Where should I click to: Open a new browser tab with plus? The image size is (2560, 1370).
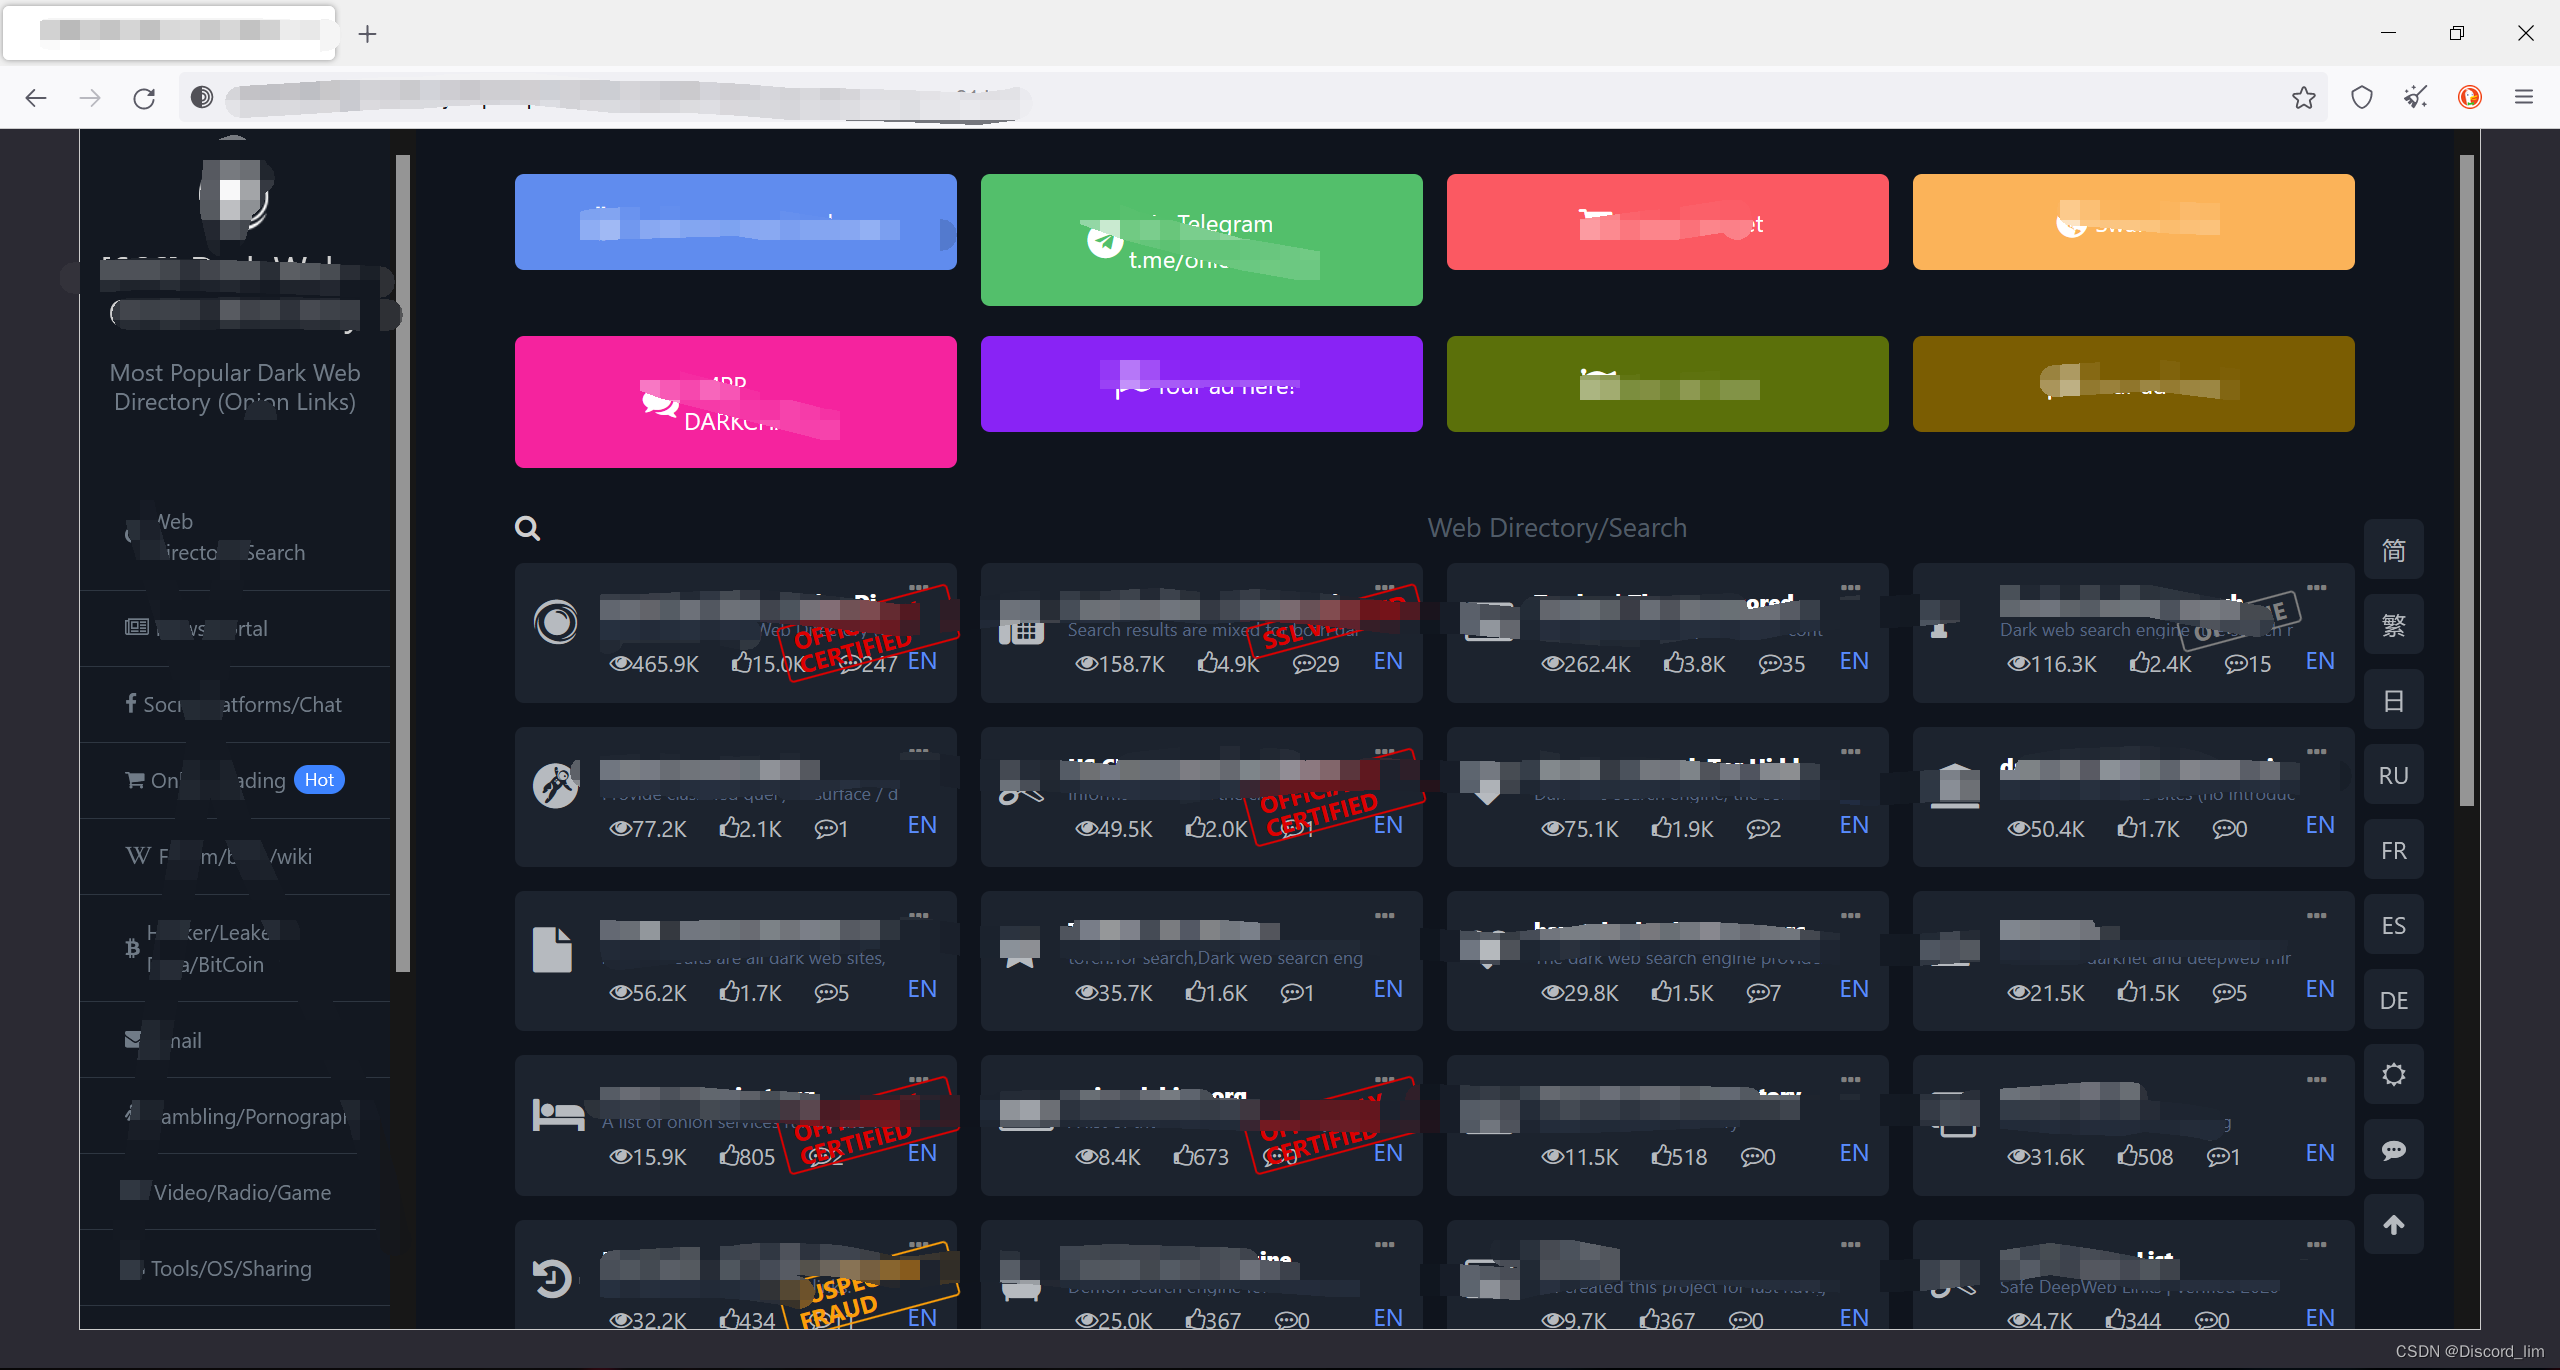pos(368,34)
